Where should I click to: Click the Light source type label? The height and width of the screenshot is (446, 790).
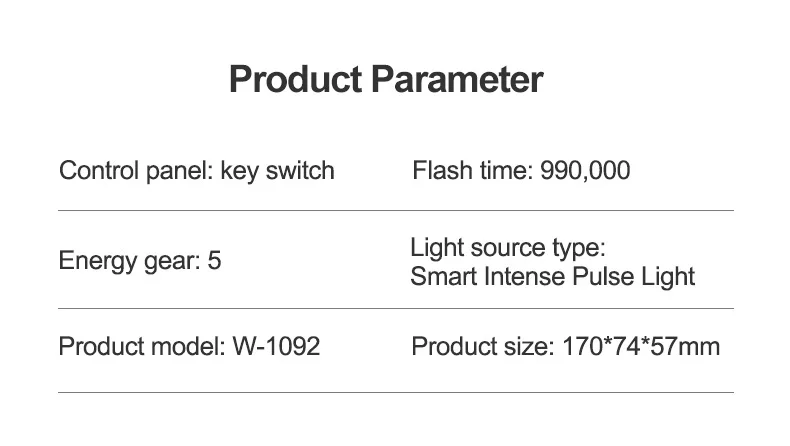point(508,247)
